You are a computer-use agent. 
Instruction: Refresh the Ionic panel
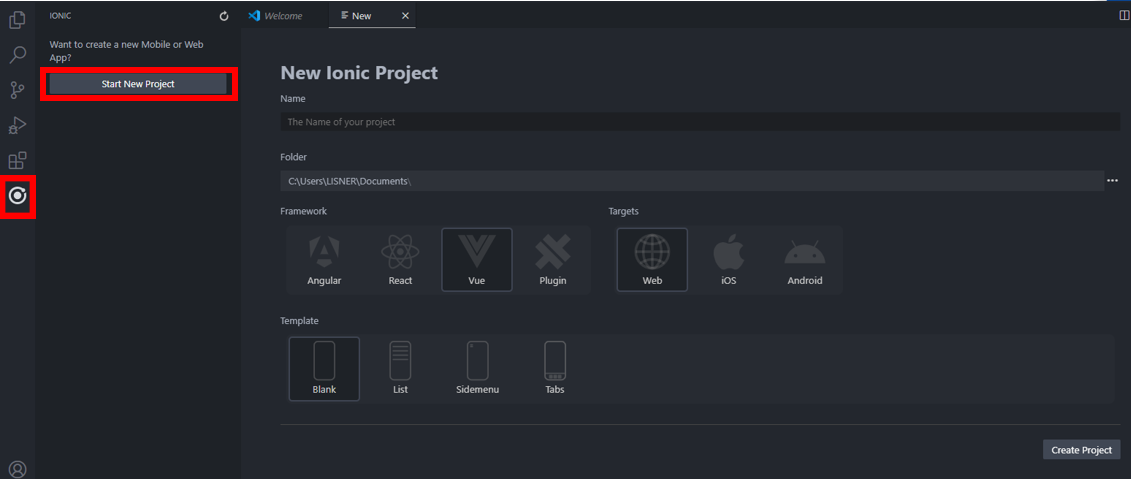pyautogui.click(x=224, y=16)
